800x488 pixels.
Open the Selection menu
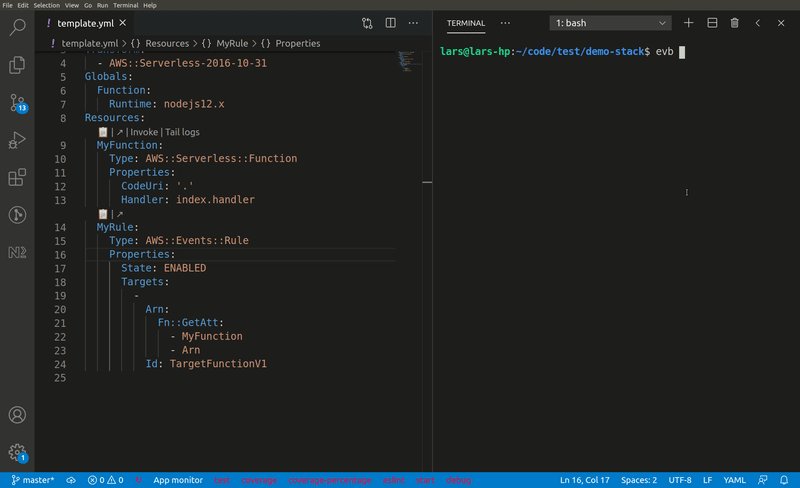(46, 5)
